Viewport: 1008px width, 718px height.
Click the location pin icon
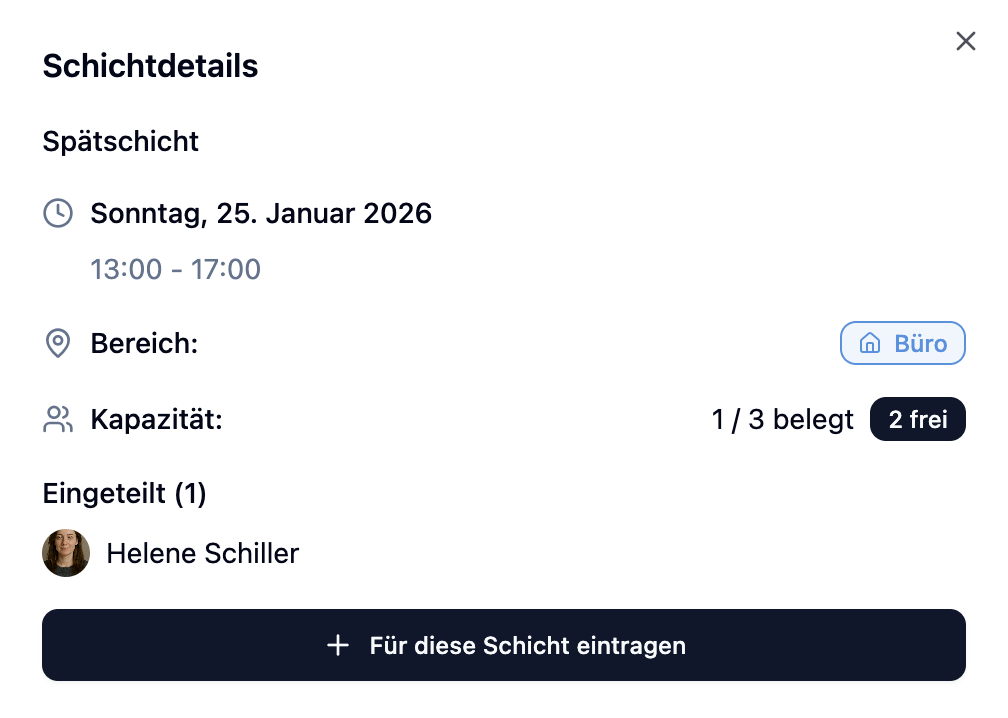click(58, 344)
